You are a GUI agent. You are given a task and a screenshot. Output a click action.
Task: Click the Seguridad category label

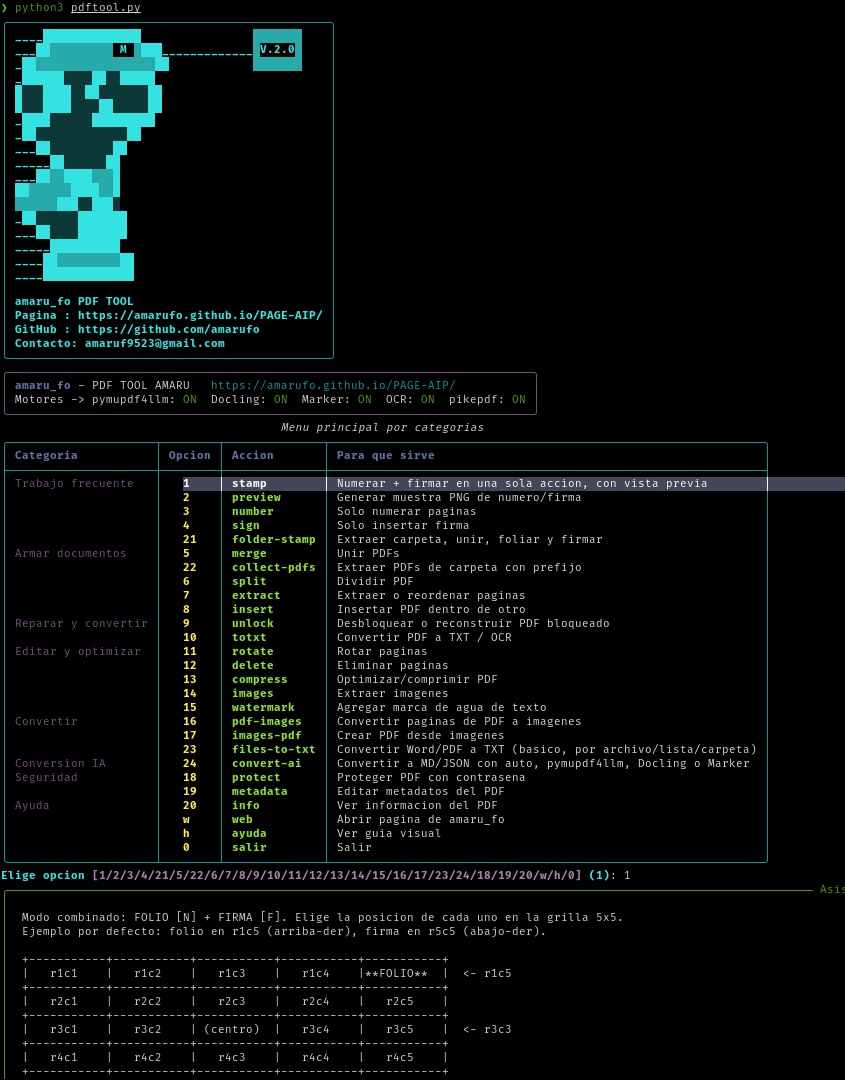point(46,778)
